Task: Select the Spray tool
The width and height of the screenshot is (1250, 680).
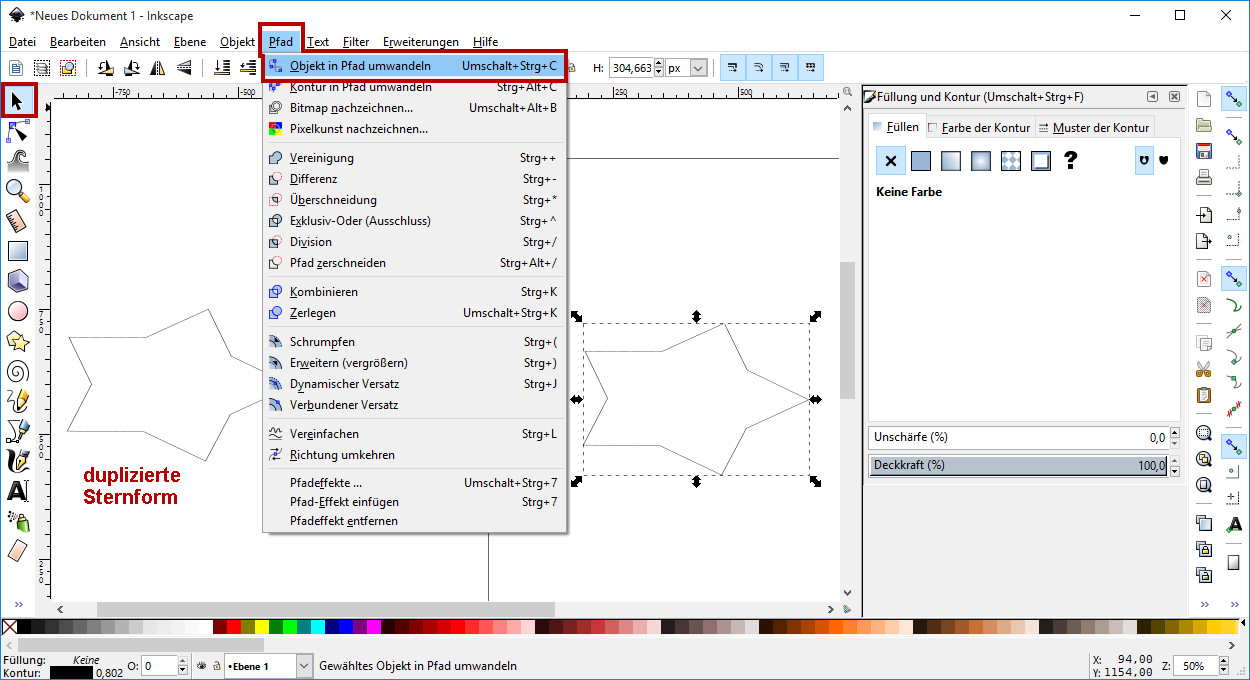Action: tap(17, 521)
